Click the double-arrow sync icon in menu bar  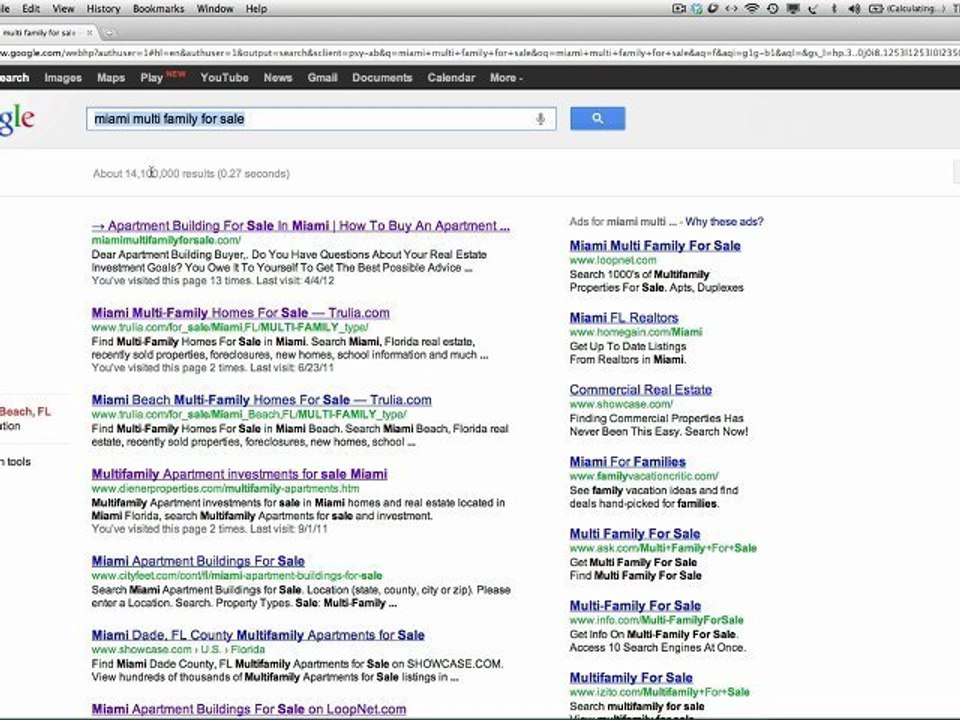[731, 9]
